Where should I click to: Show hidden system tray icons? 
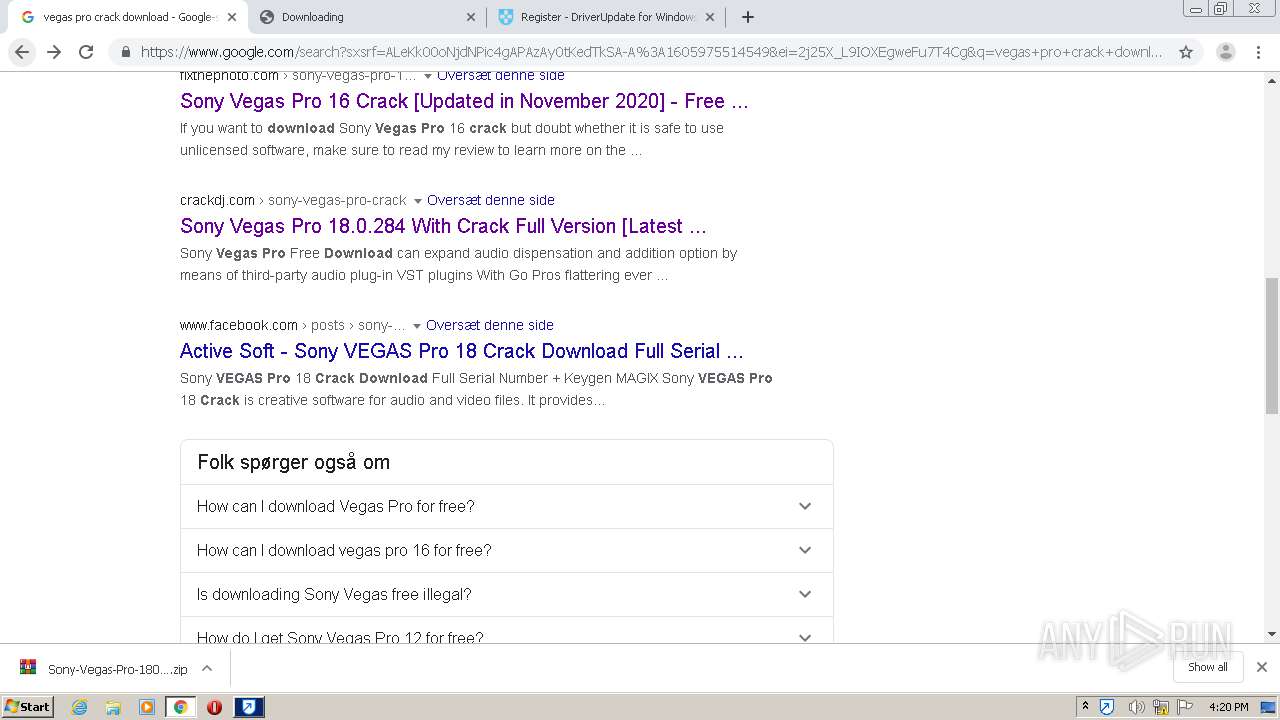(1085, 707)
